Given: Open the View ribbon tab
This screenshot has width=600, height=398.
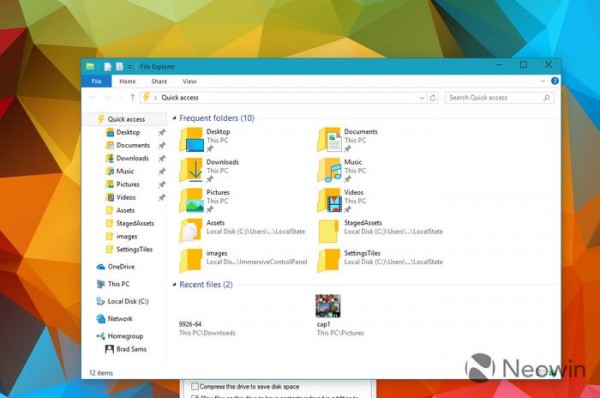Looking at the screenshot, I should point(189,81).
